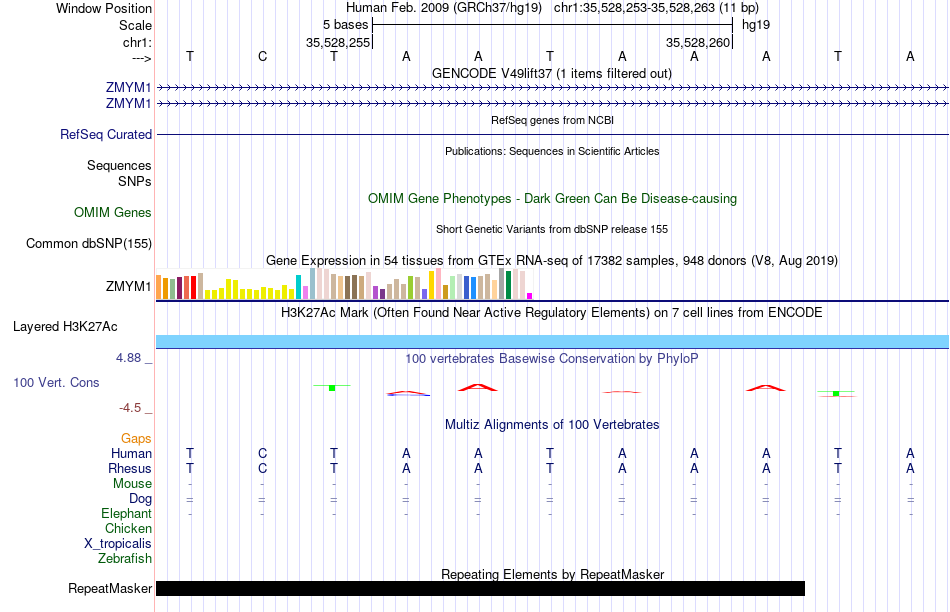The image size is (950, 612).
Task: Select the Window Position label
Action: coord(104,8)
